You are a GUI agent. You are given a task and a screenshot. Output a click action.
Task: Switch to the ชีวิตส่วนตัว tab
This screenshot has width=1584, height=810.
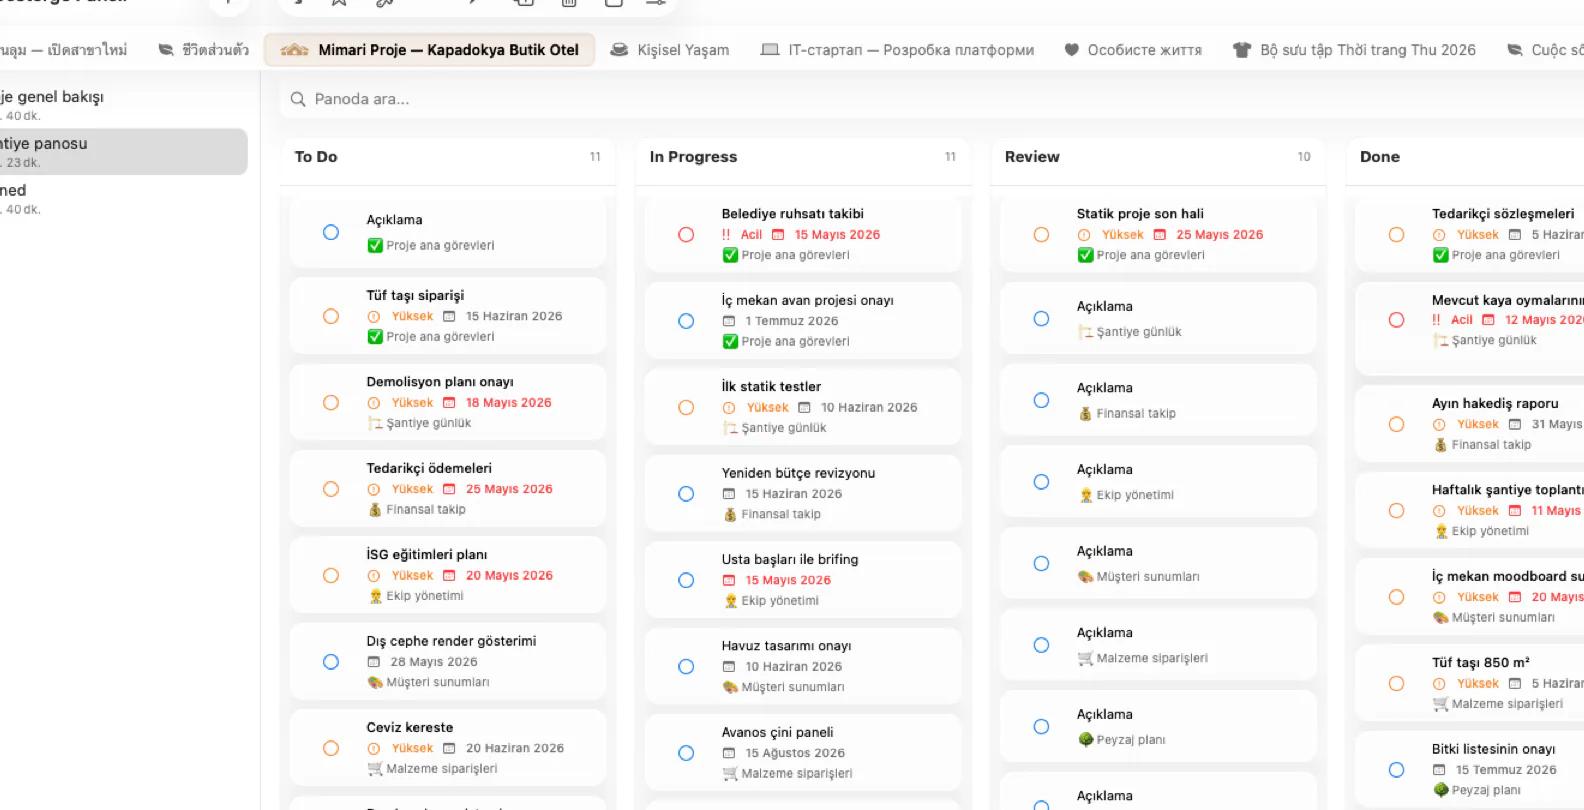pos(203,50)
